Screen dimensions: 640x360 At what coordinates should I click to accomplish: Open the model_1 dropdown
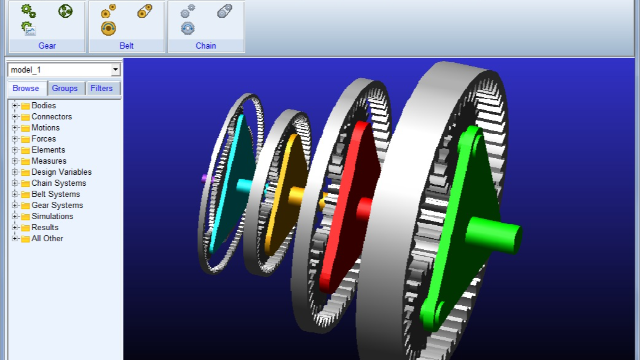coord(116,70)
